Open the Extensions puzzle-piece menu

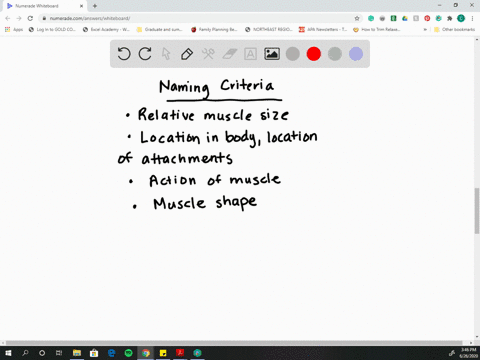pos(450,18)
